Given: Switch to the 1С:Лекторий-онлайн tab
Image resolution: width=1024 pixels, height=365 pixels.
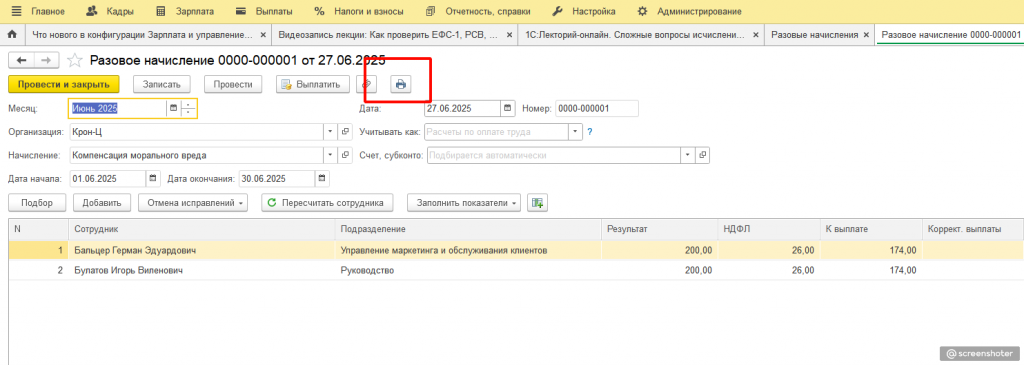Looking at the screenshot, I should tap(635, 35).
